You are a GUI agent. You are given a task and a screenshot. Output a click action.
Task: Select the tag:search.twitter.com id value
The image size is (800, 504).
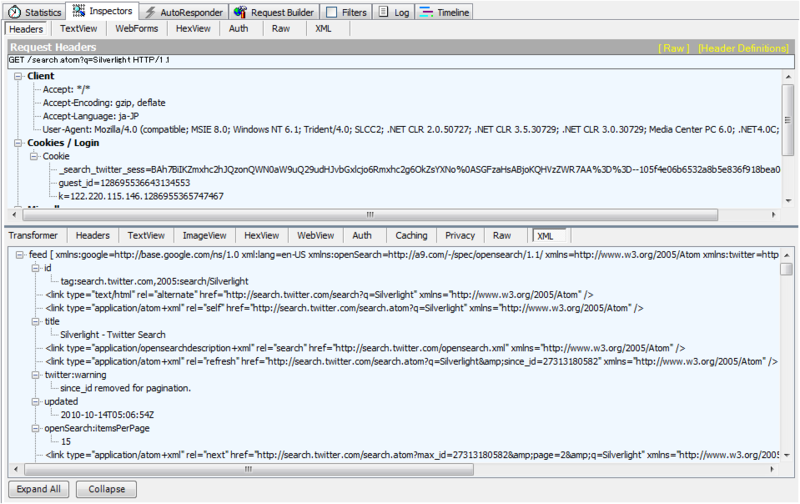(154, 281)
